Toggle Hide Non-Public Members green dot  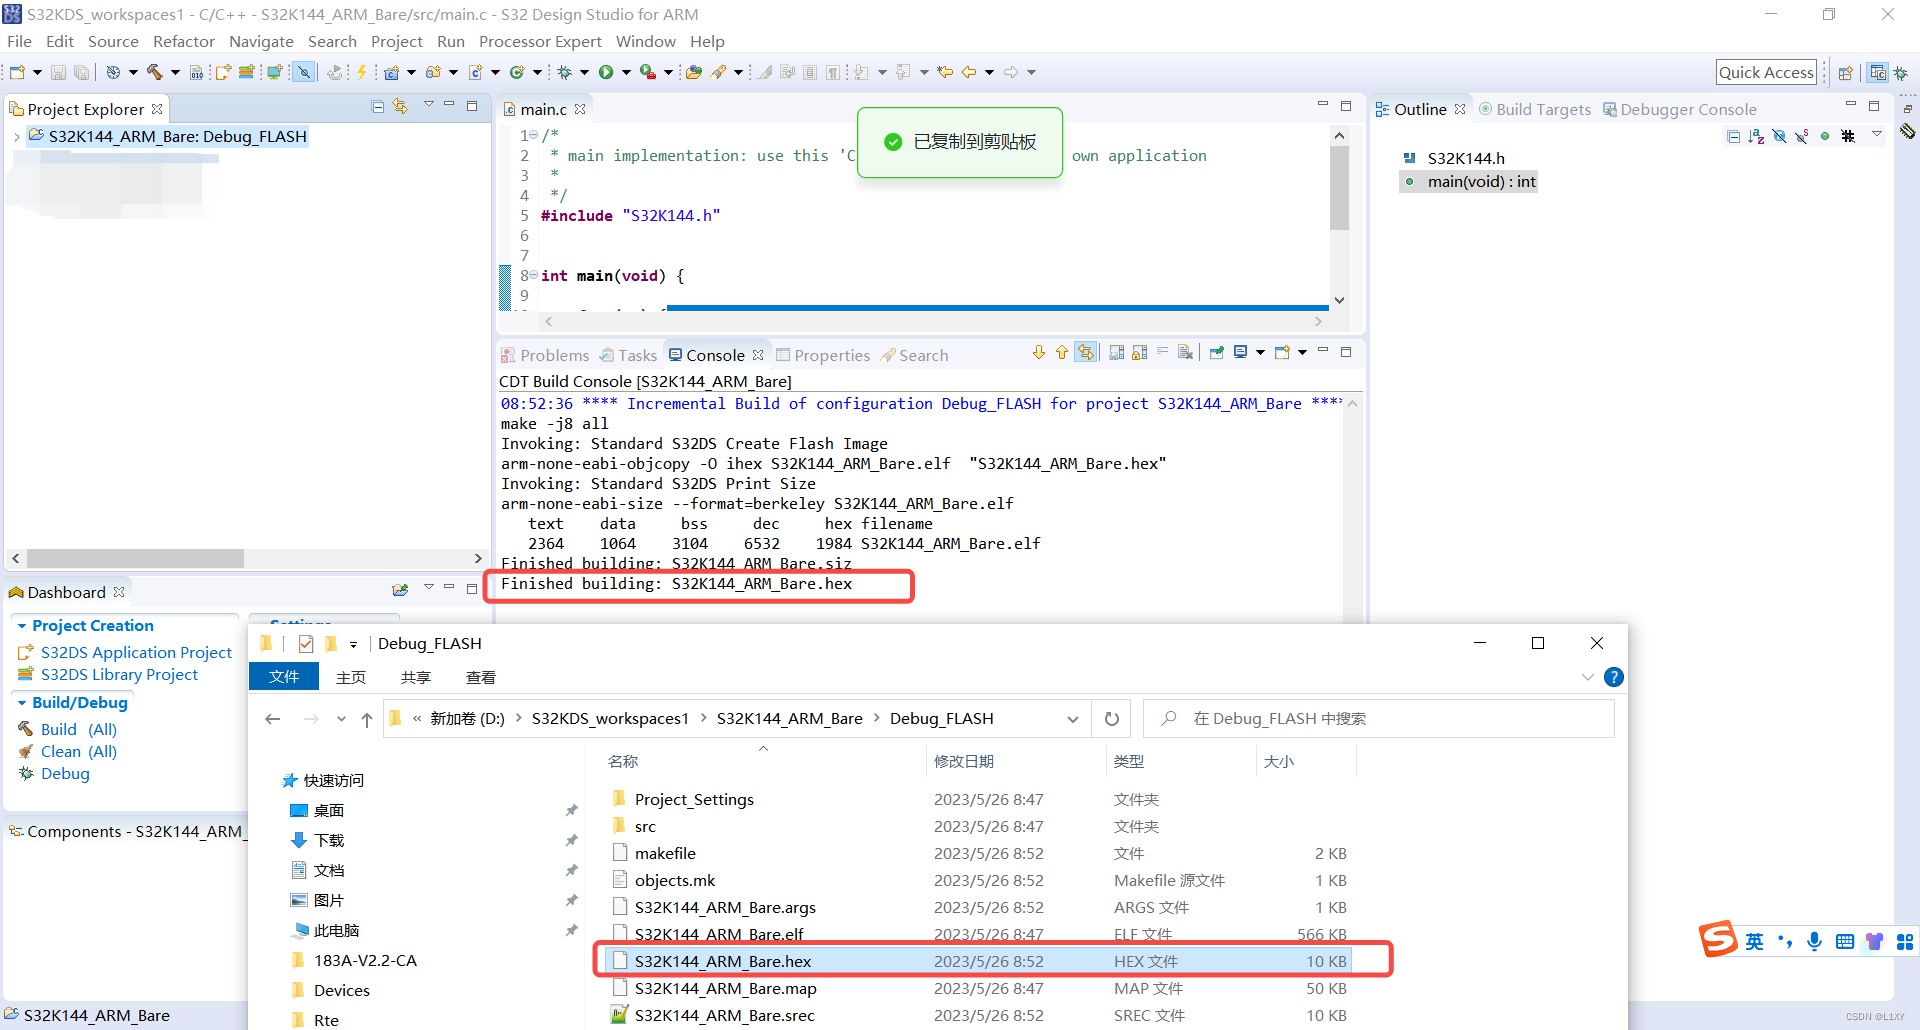[1825, 136]
